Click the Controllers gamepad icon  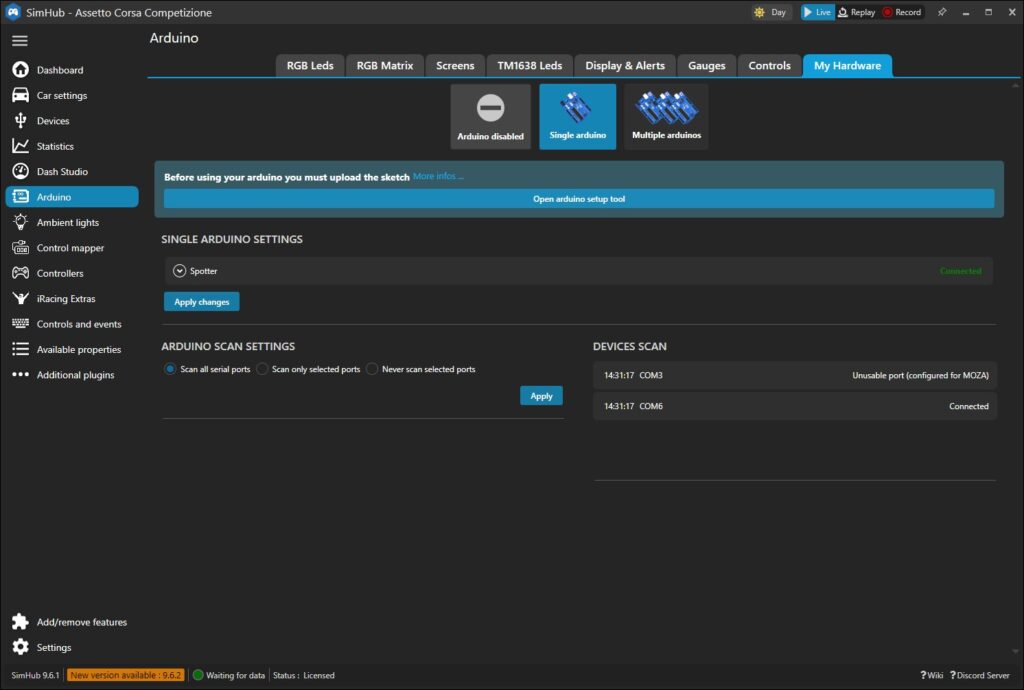coord(20,273)
